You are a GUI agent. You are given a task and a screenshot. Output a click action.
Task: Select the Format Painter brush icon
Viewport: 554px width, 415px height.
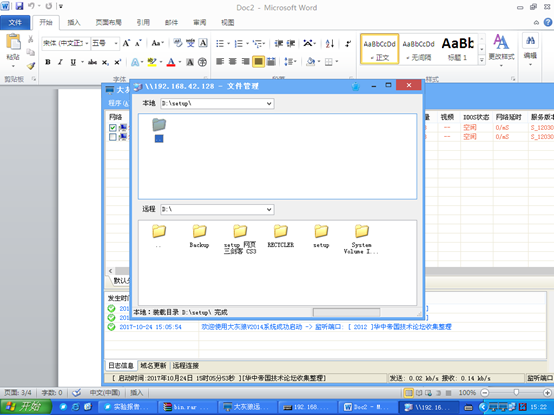tap(31, 65)
